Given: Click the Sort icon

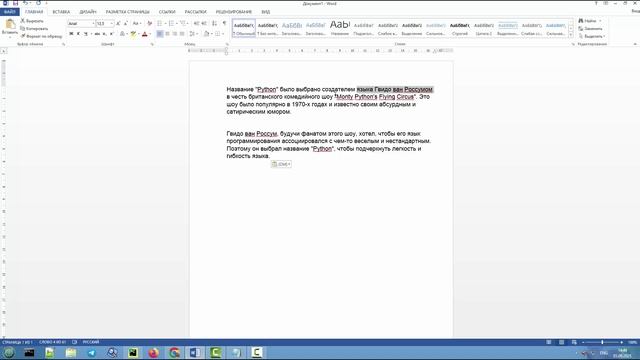Looking at the screenshot, I should 214,24.
